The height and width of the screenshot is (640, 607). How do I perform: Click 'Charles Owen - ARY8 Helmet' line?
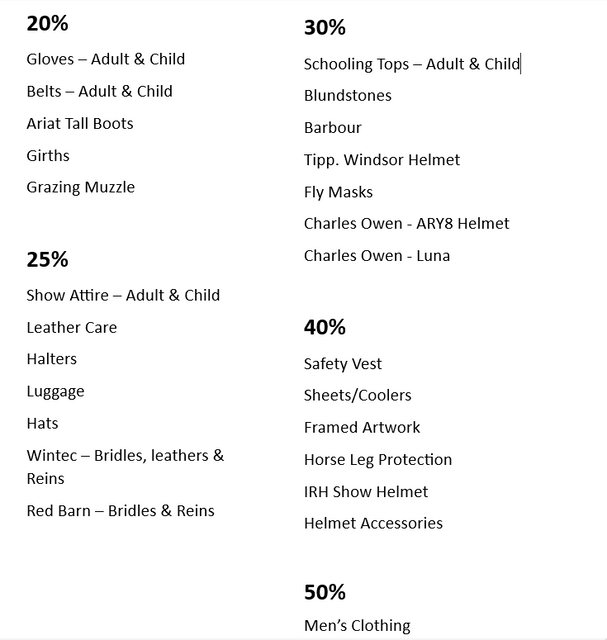click(x=407, y=224)
